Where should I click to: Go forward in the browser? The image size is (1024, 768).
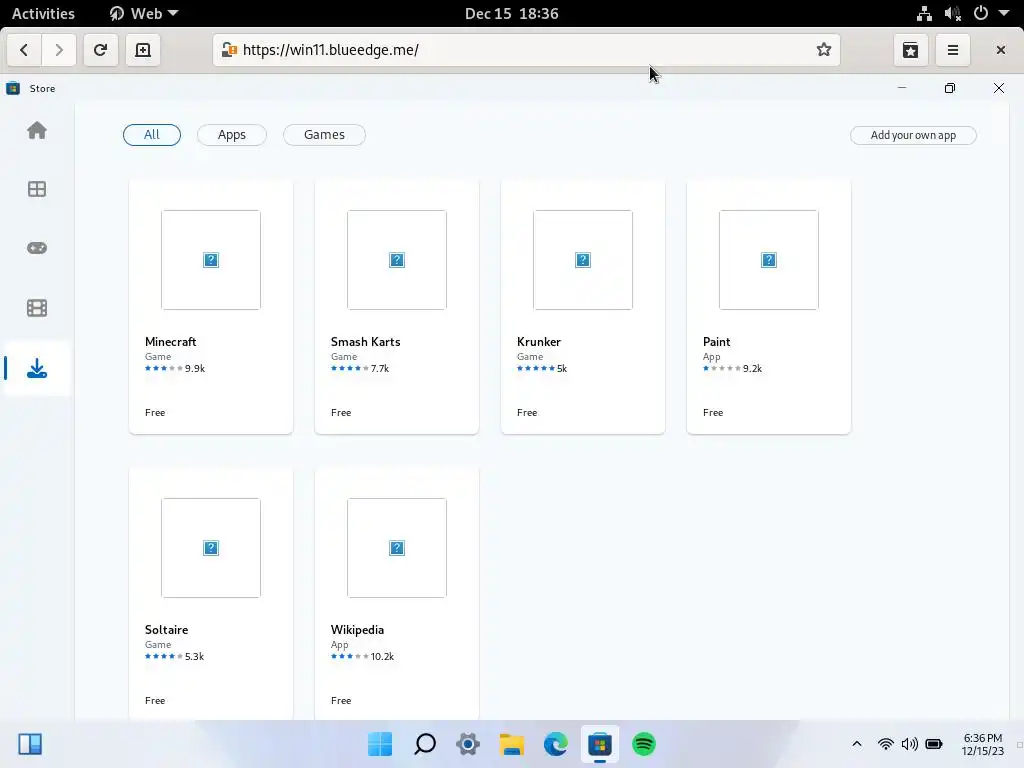59,50
